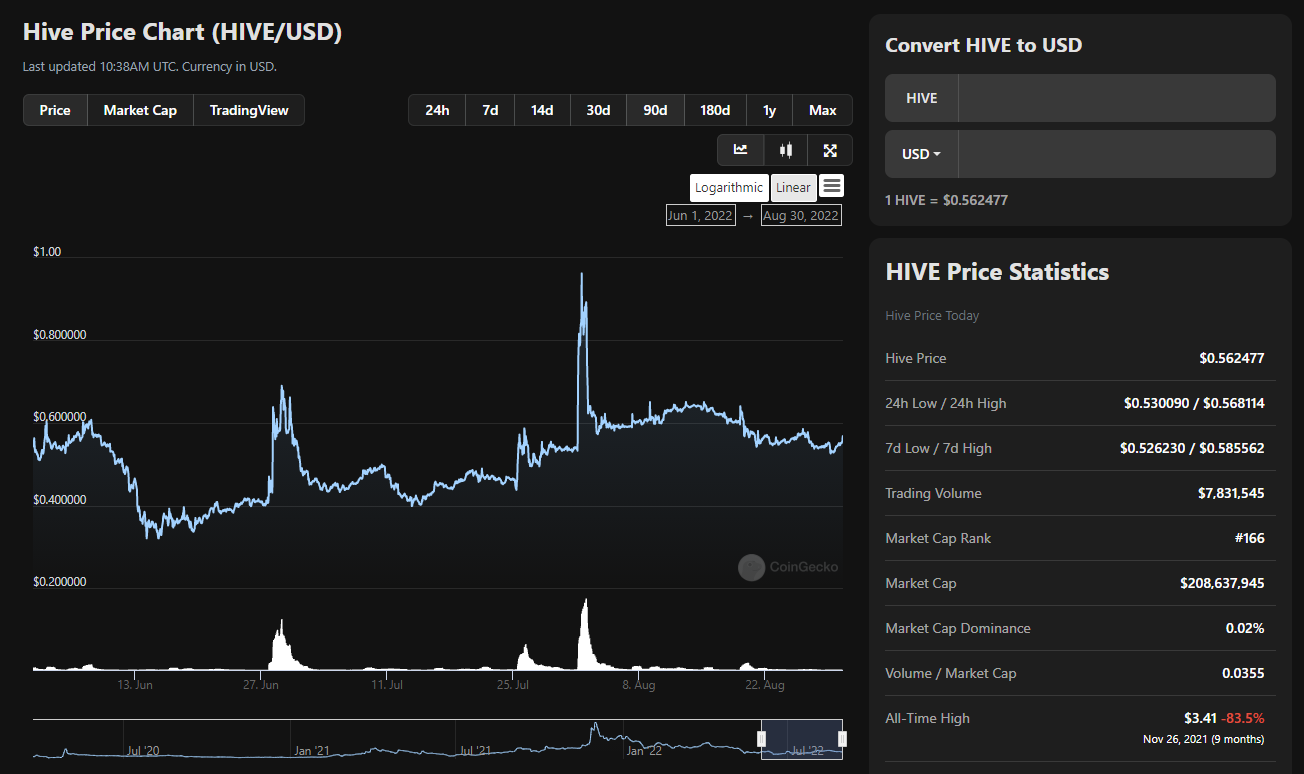This screenshot has height=774, width=1304.
Task: Select the Max range button
Action: point(823,110)
